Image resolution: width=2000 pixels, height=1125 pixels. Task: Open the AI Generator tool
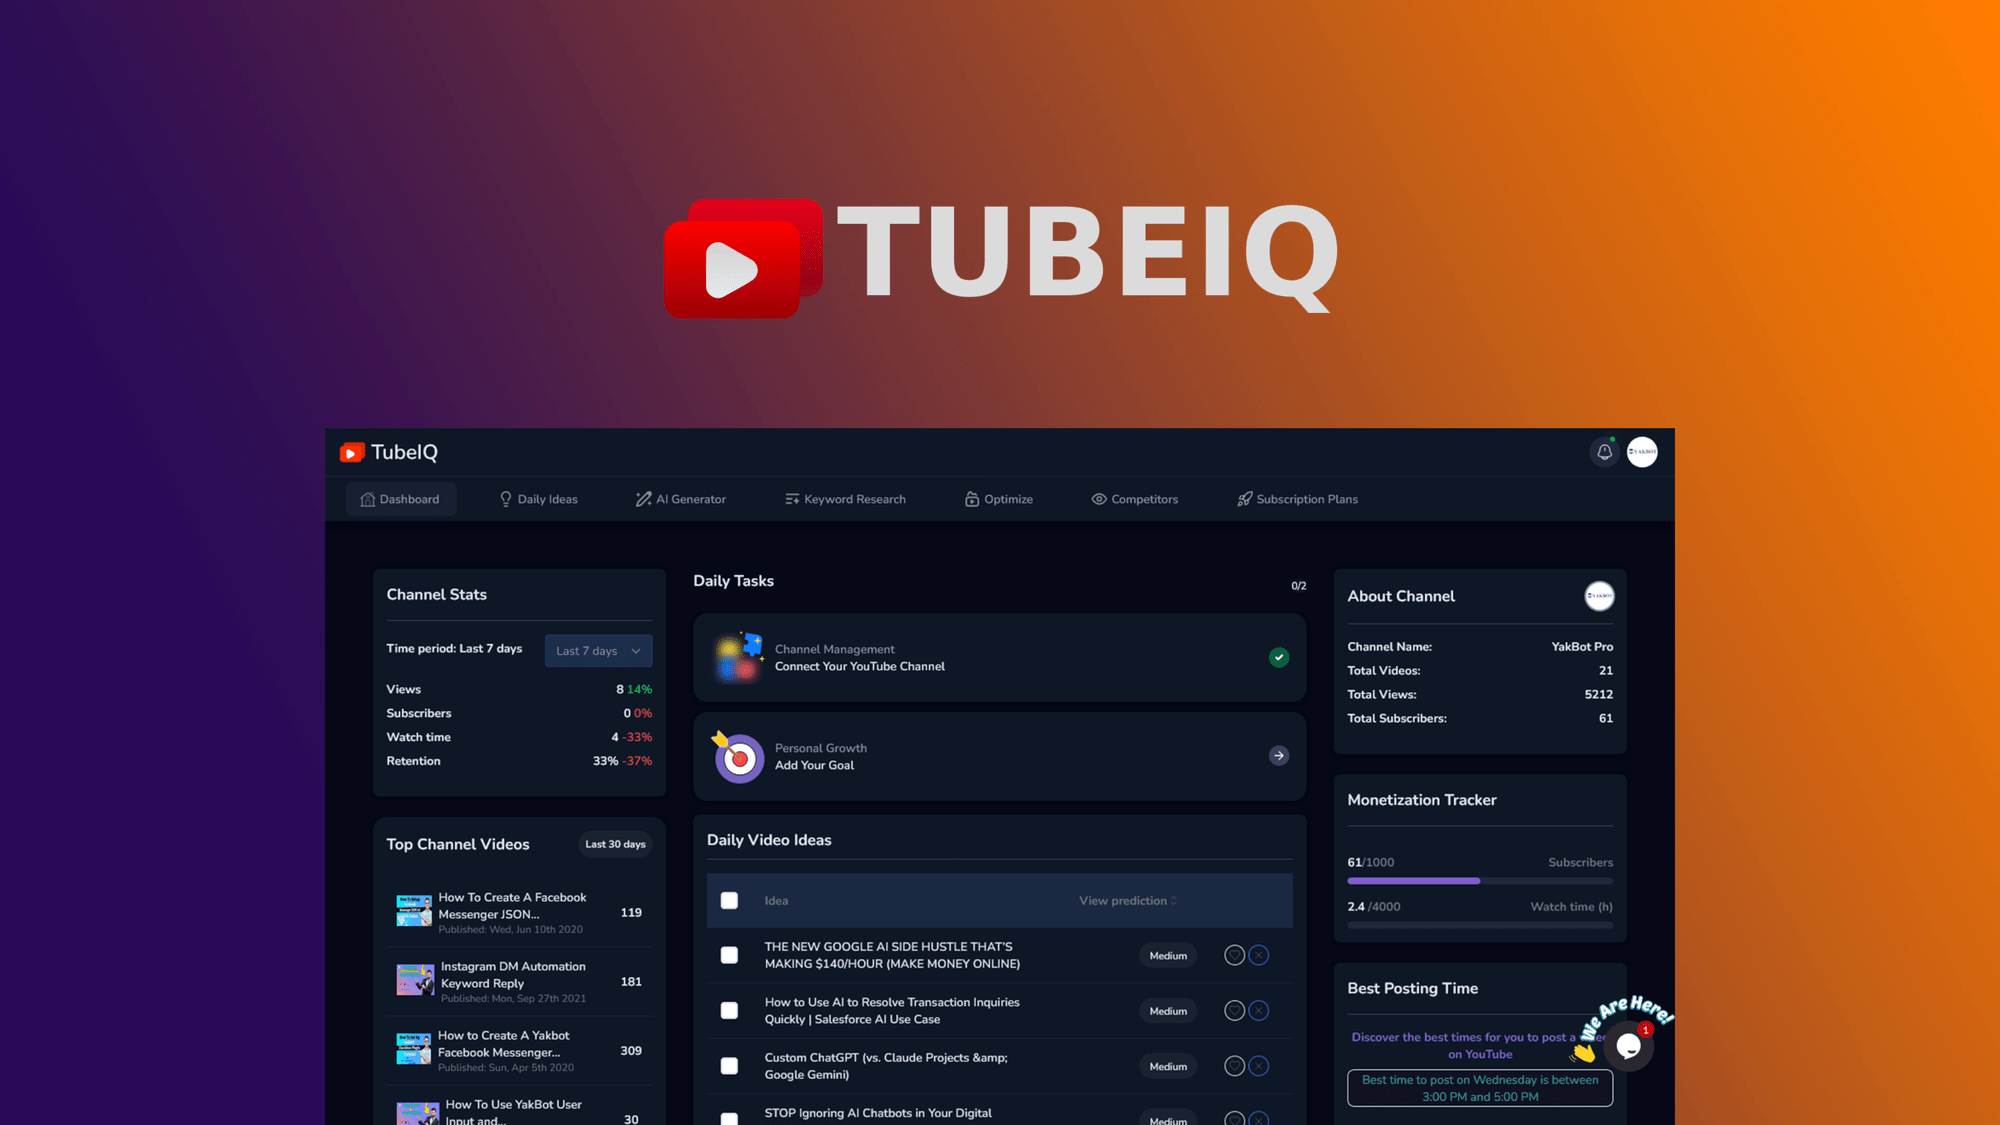[x=679, y=499]
